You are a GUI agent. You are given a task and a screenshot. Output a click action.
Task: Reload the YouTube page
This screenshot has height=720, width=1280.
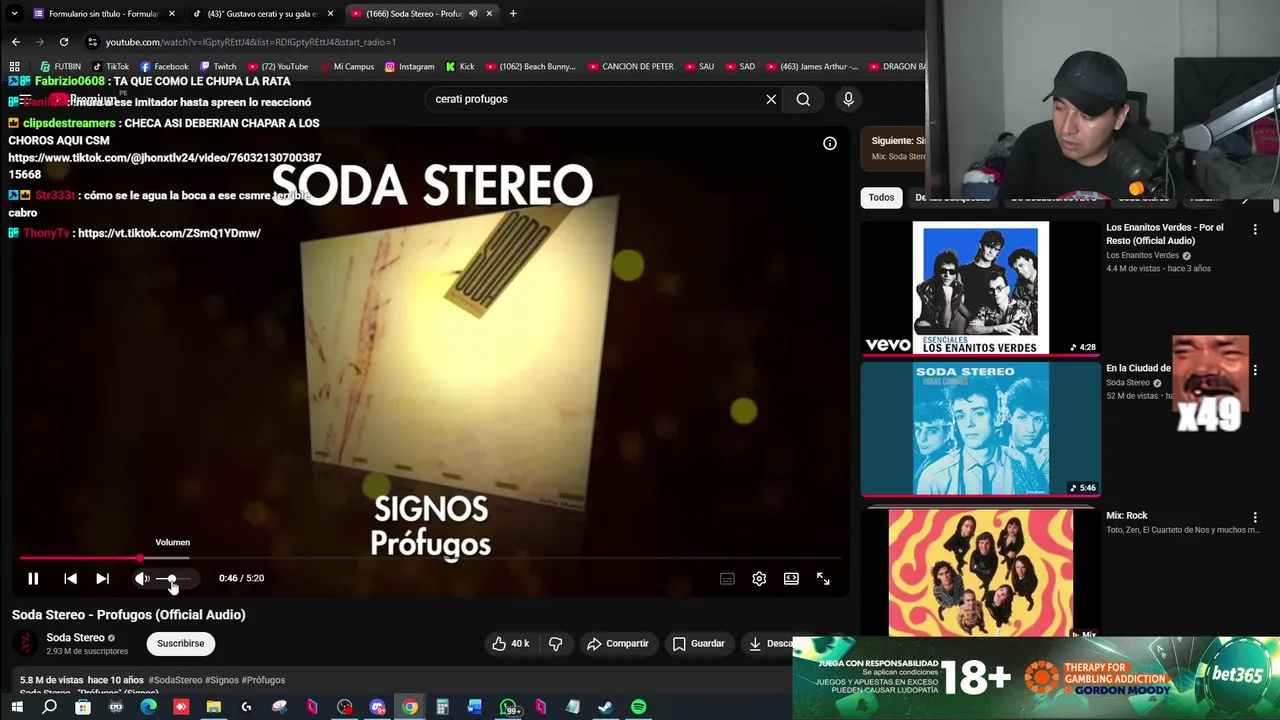[64, 42]
